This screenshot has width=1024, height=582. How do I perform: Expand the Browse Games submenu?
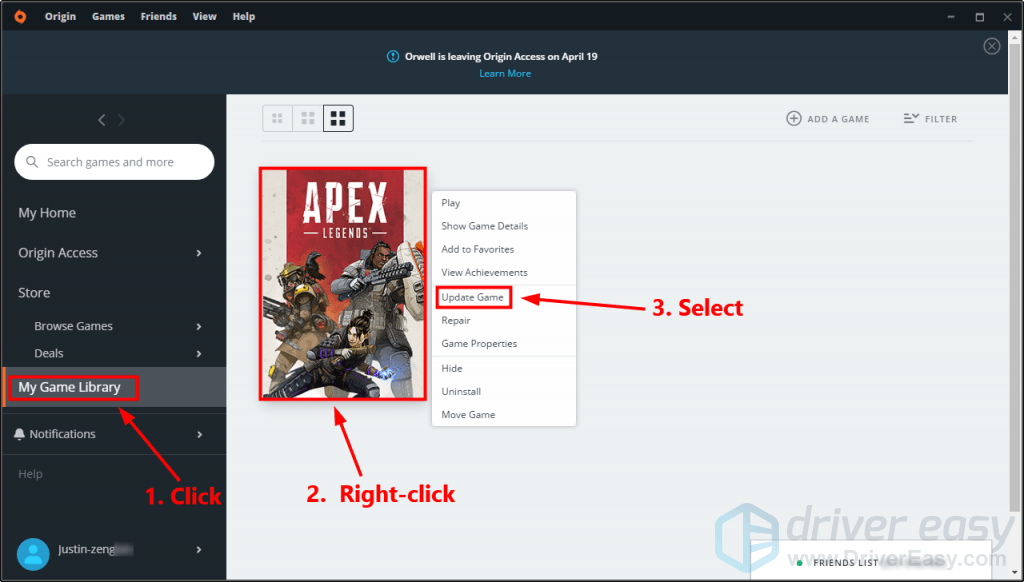click(x=199, y=326)
